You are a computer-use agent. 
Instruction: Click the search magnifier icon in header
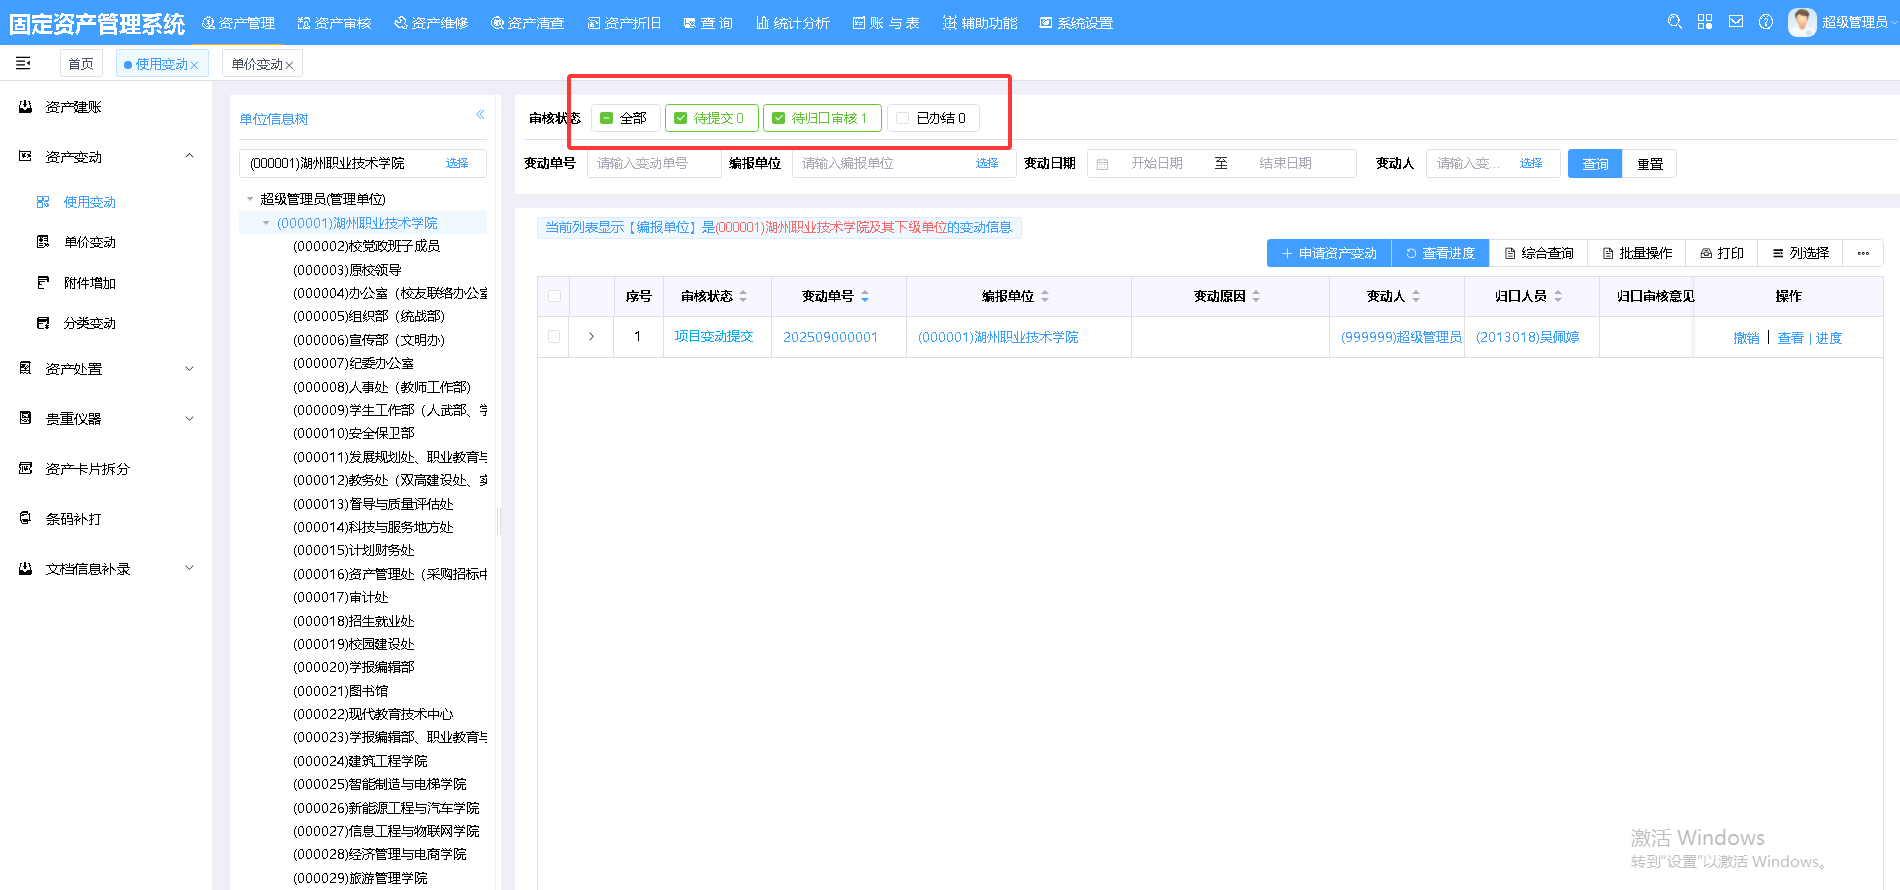point(1674,22)
